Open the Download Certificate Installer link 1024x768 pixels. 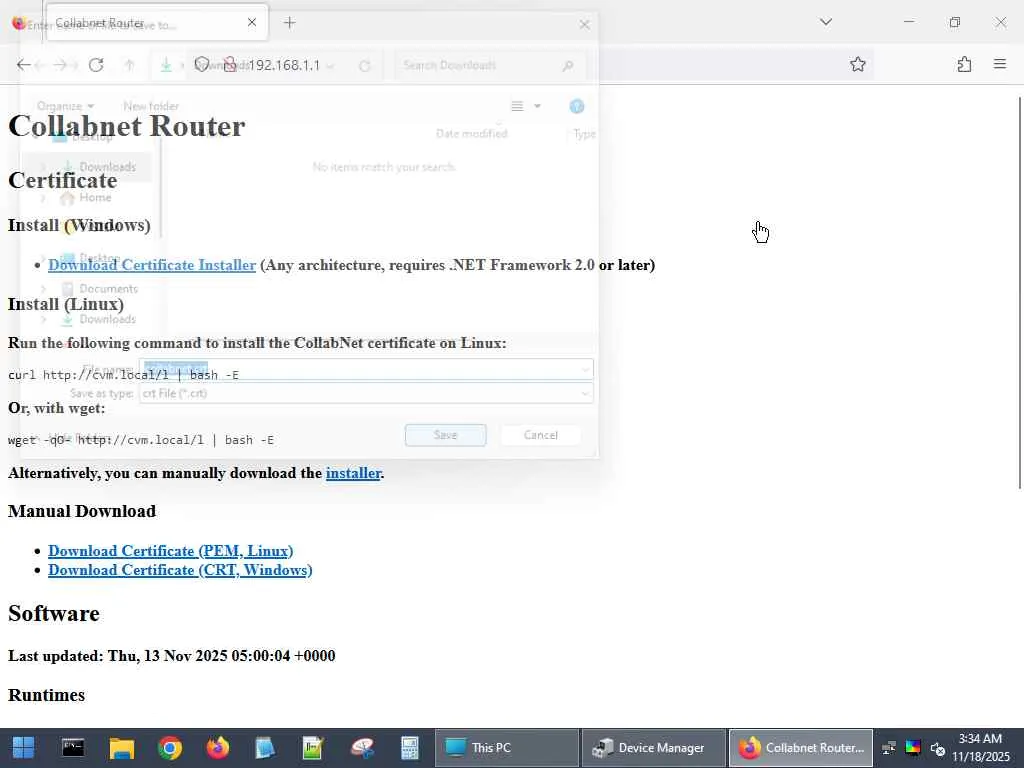click(152, 265)
